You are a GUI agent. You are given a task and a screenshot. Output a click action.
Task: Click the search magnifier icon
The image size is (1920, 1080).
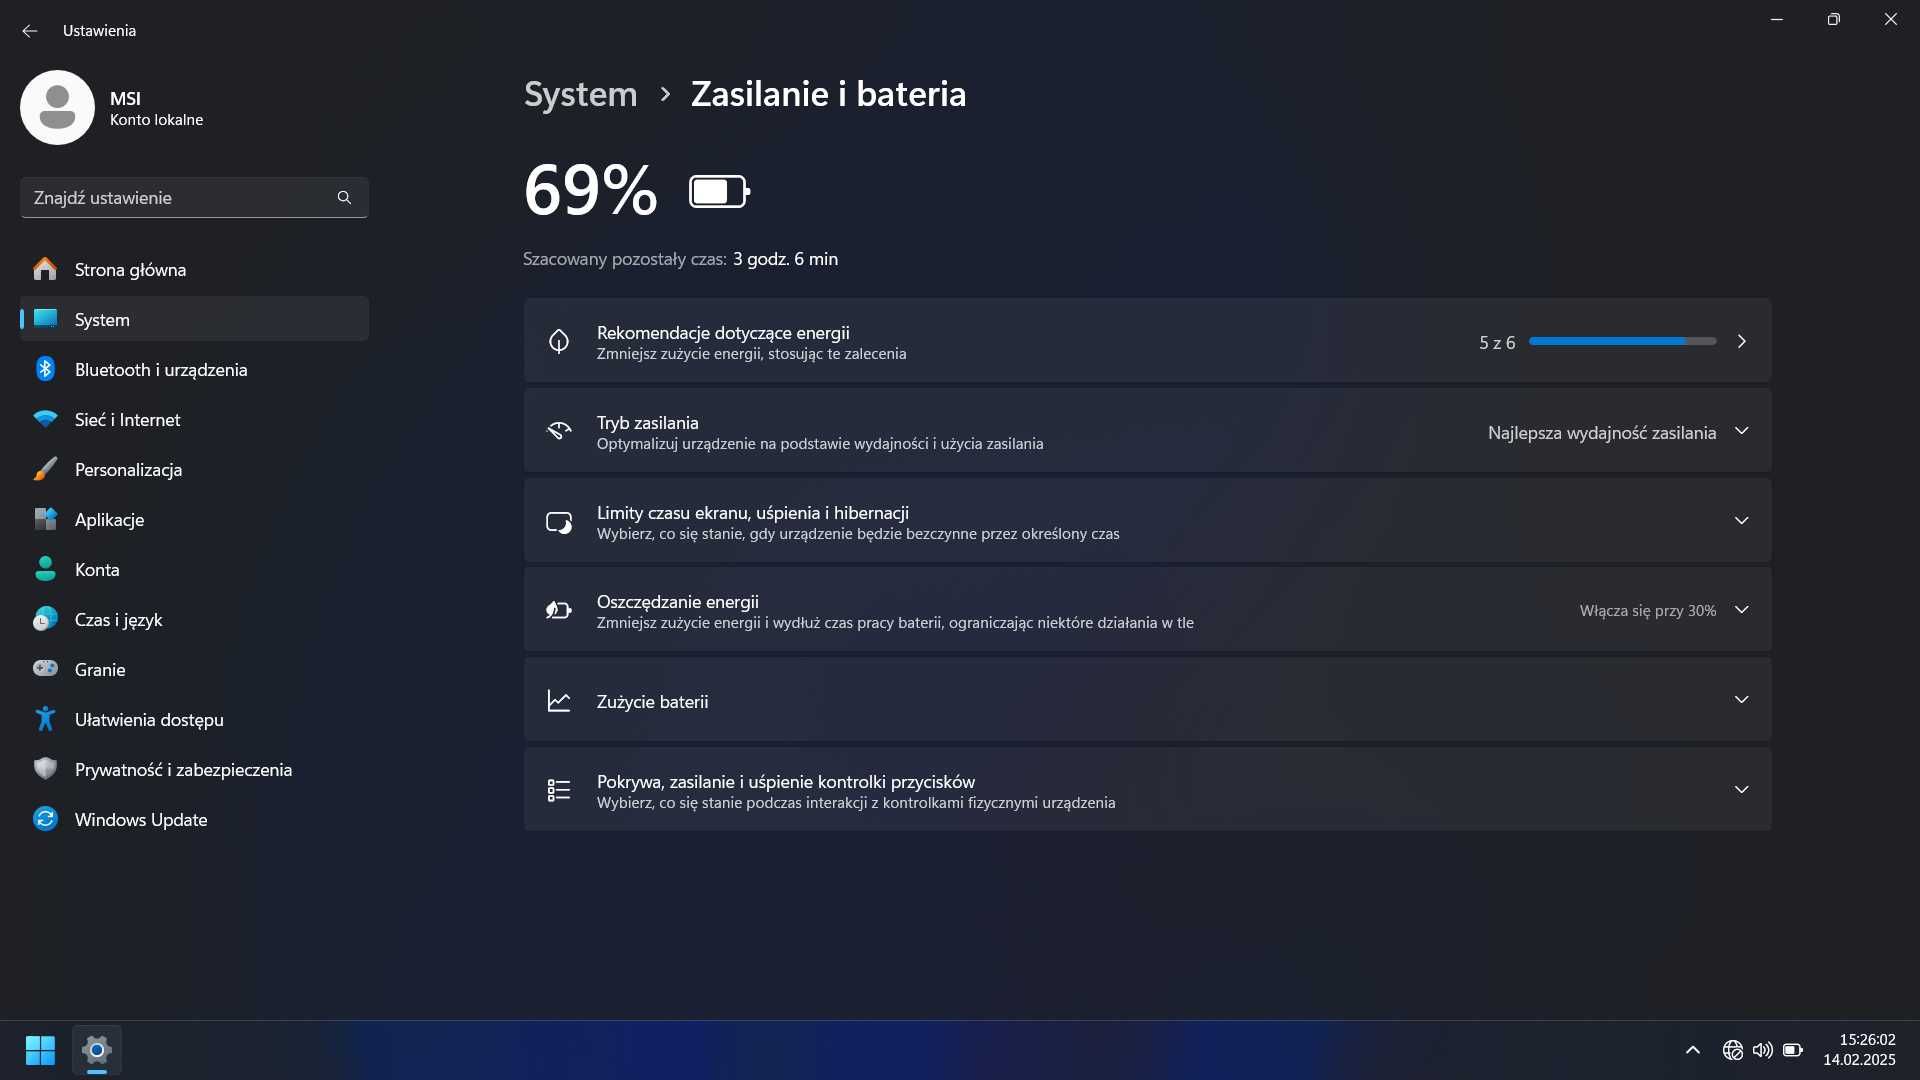[344, 198]
